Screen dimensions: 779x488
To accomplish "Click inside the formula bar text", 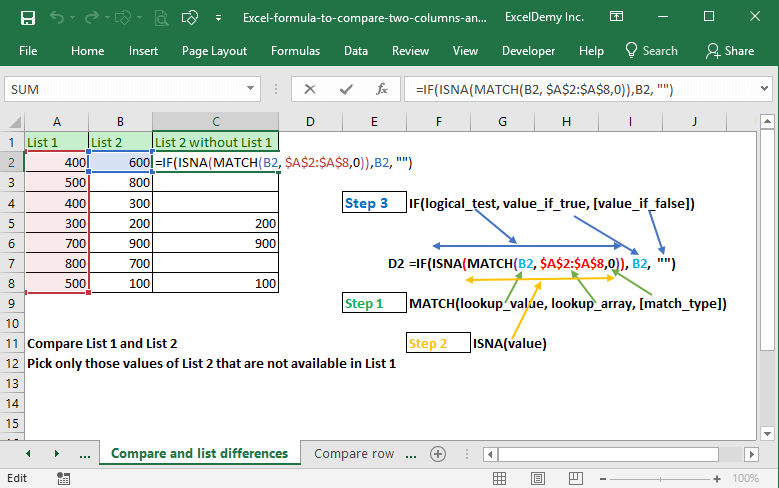I will (x=544, y=89).
